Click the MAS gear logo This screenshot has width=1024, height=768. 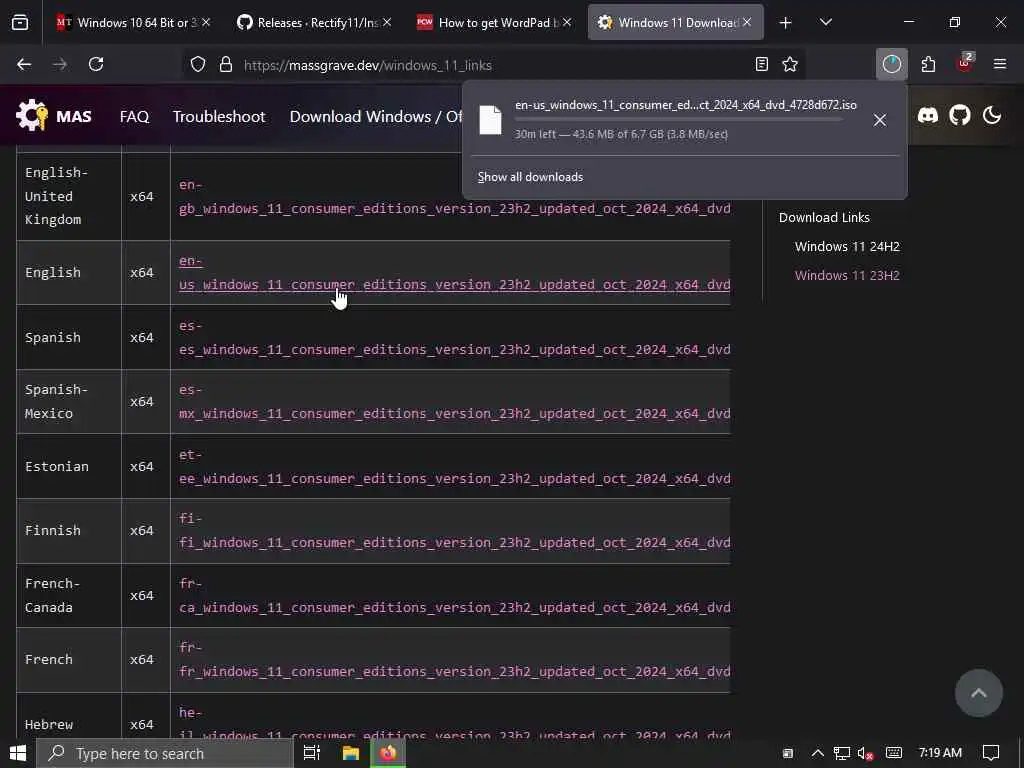point(32,116)
